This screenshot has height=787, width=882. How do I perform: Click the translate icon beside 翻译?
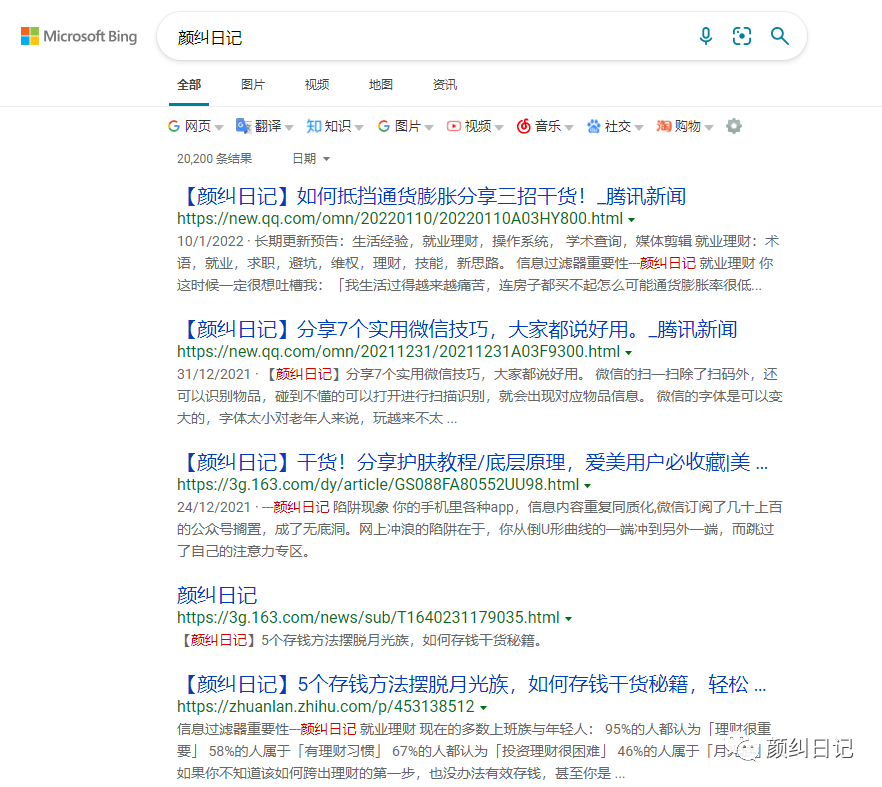click(243, 126)
